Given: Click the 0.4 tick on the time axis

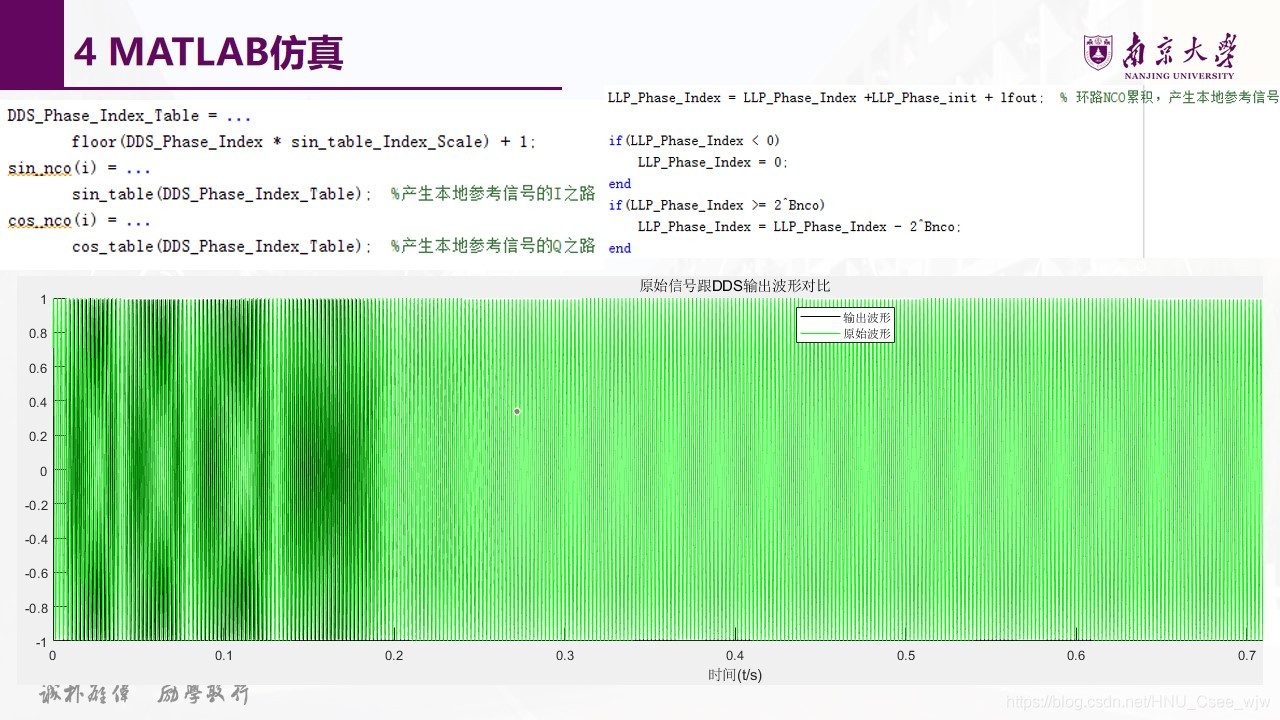Looking at the screenshot, I should click(x=735, y=656).
